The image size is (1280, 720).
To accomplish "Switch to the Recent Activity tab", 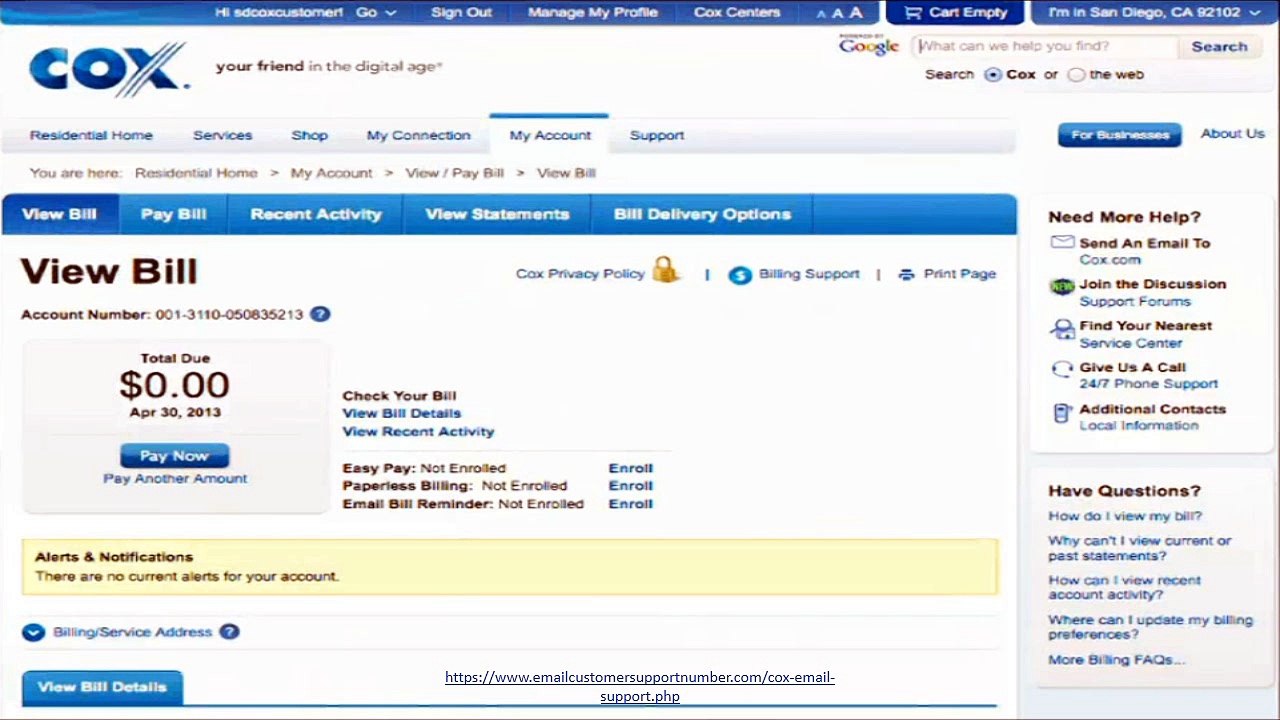I will pos(316,214).
